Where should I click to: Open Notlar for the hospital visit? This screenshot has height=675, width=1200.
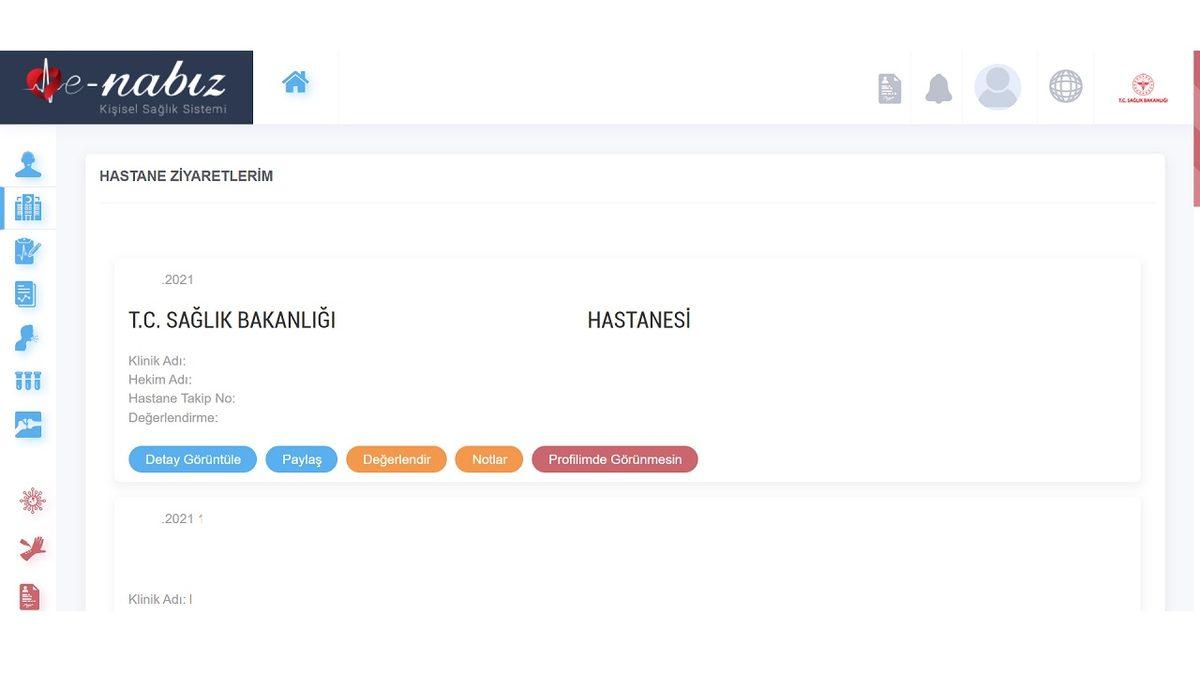(x=489, y=458)
